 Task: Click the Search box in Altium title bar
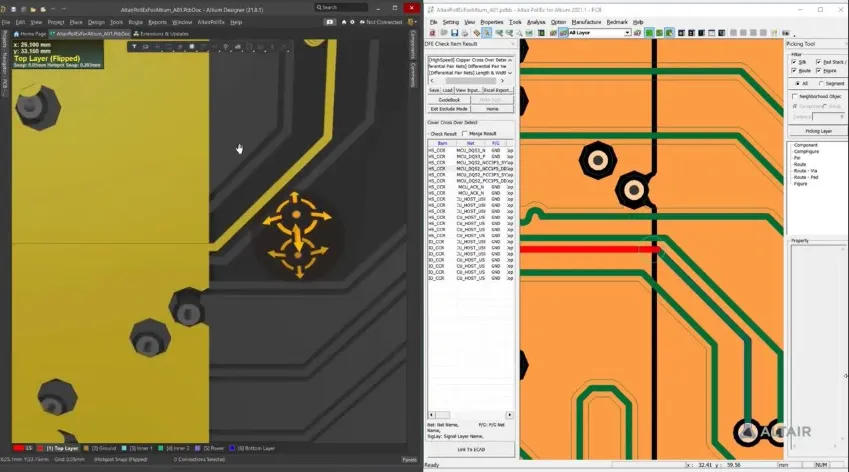point(341,8)
